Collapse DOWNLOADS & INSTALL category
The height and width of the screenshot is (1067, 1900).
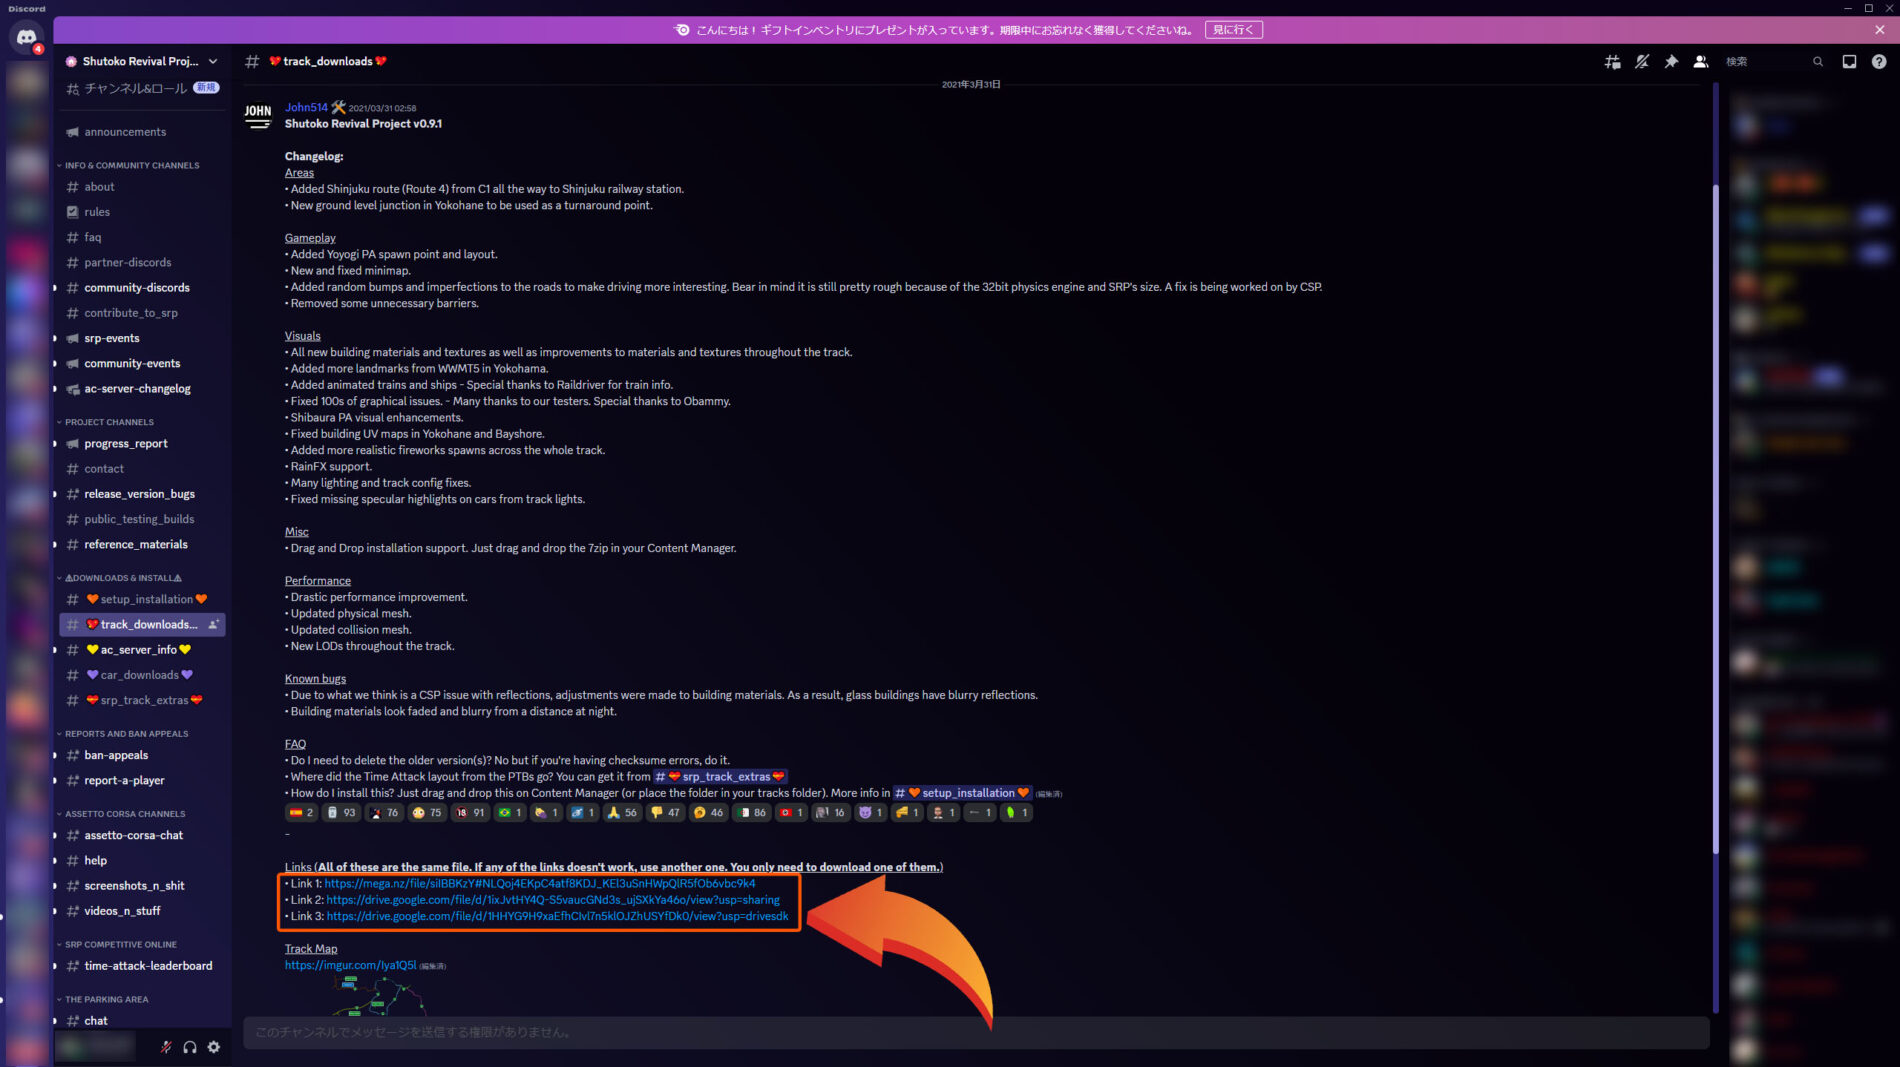[120, 578]
